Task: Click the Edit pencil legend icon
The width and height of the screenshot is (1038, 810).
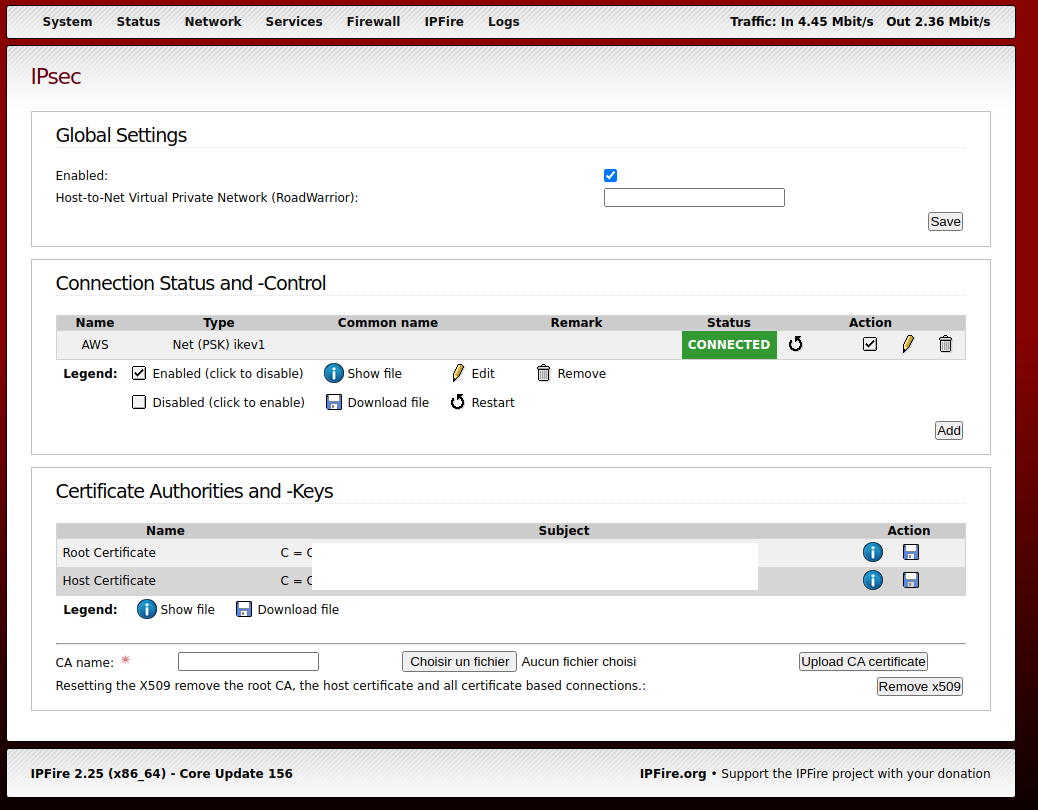Action: click(457, 373)
